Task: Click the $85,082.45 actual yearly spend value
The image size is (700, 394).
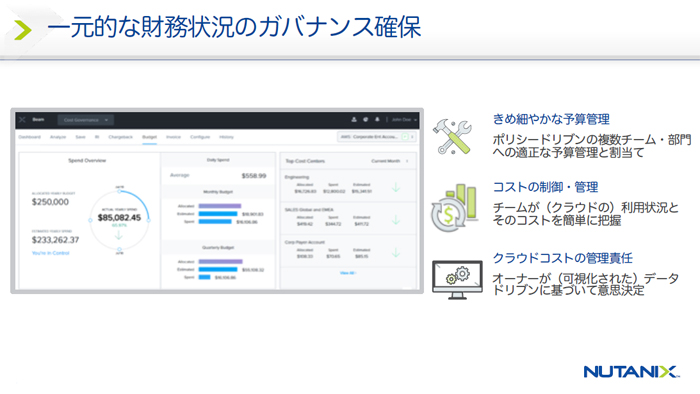Action: (x=119, y=218)
